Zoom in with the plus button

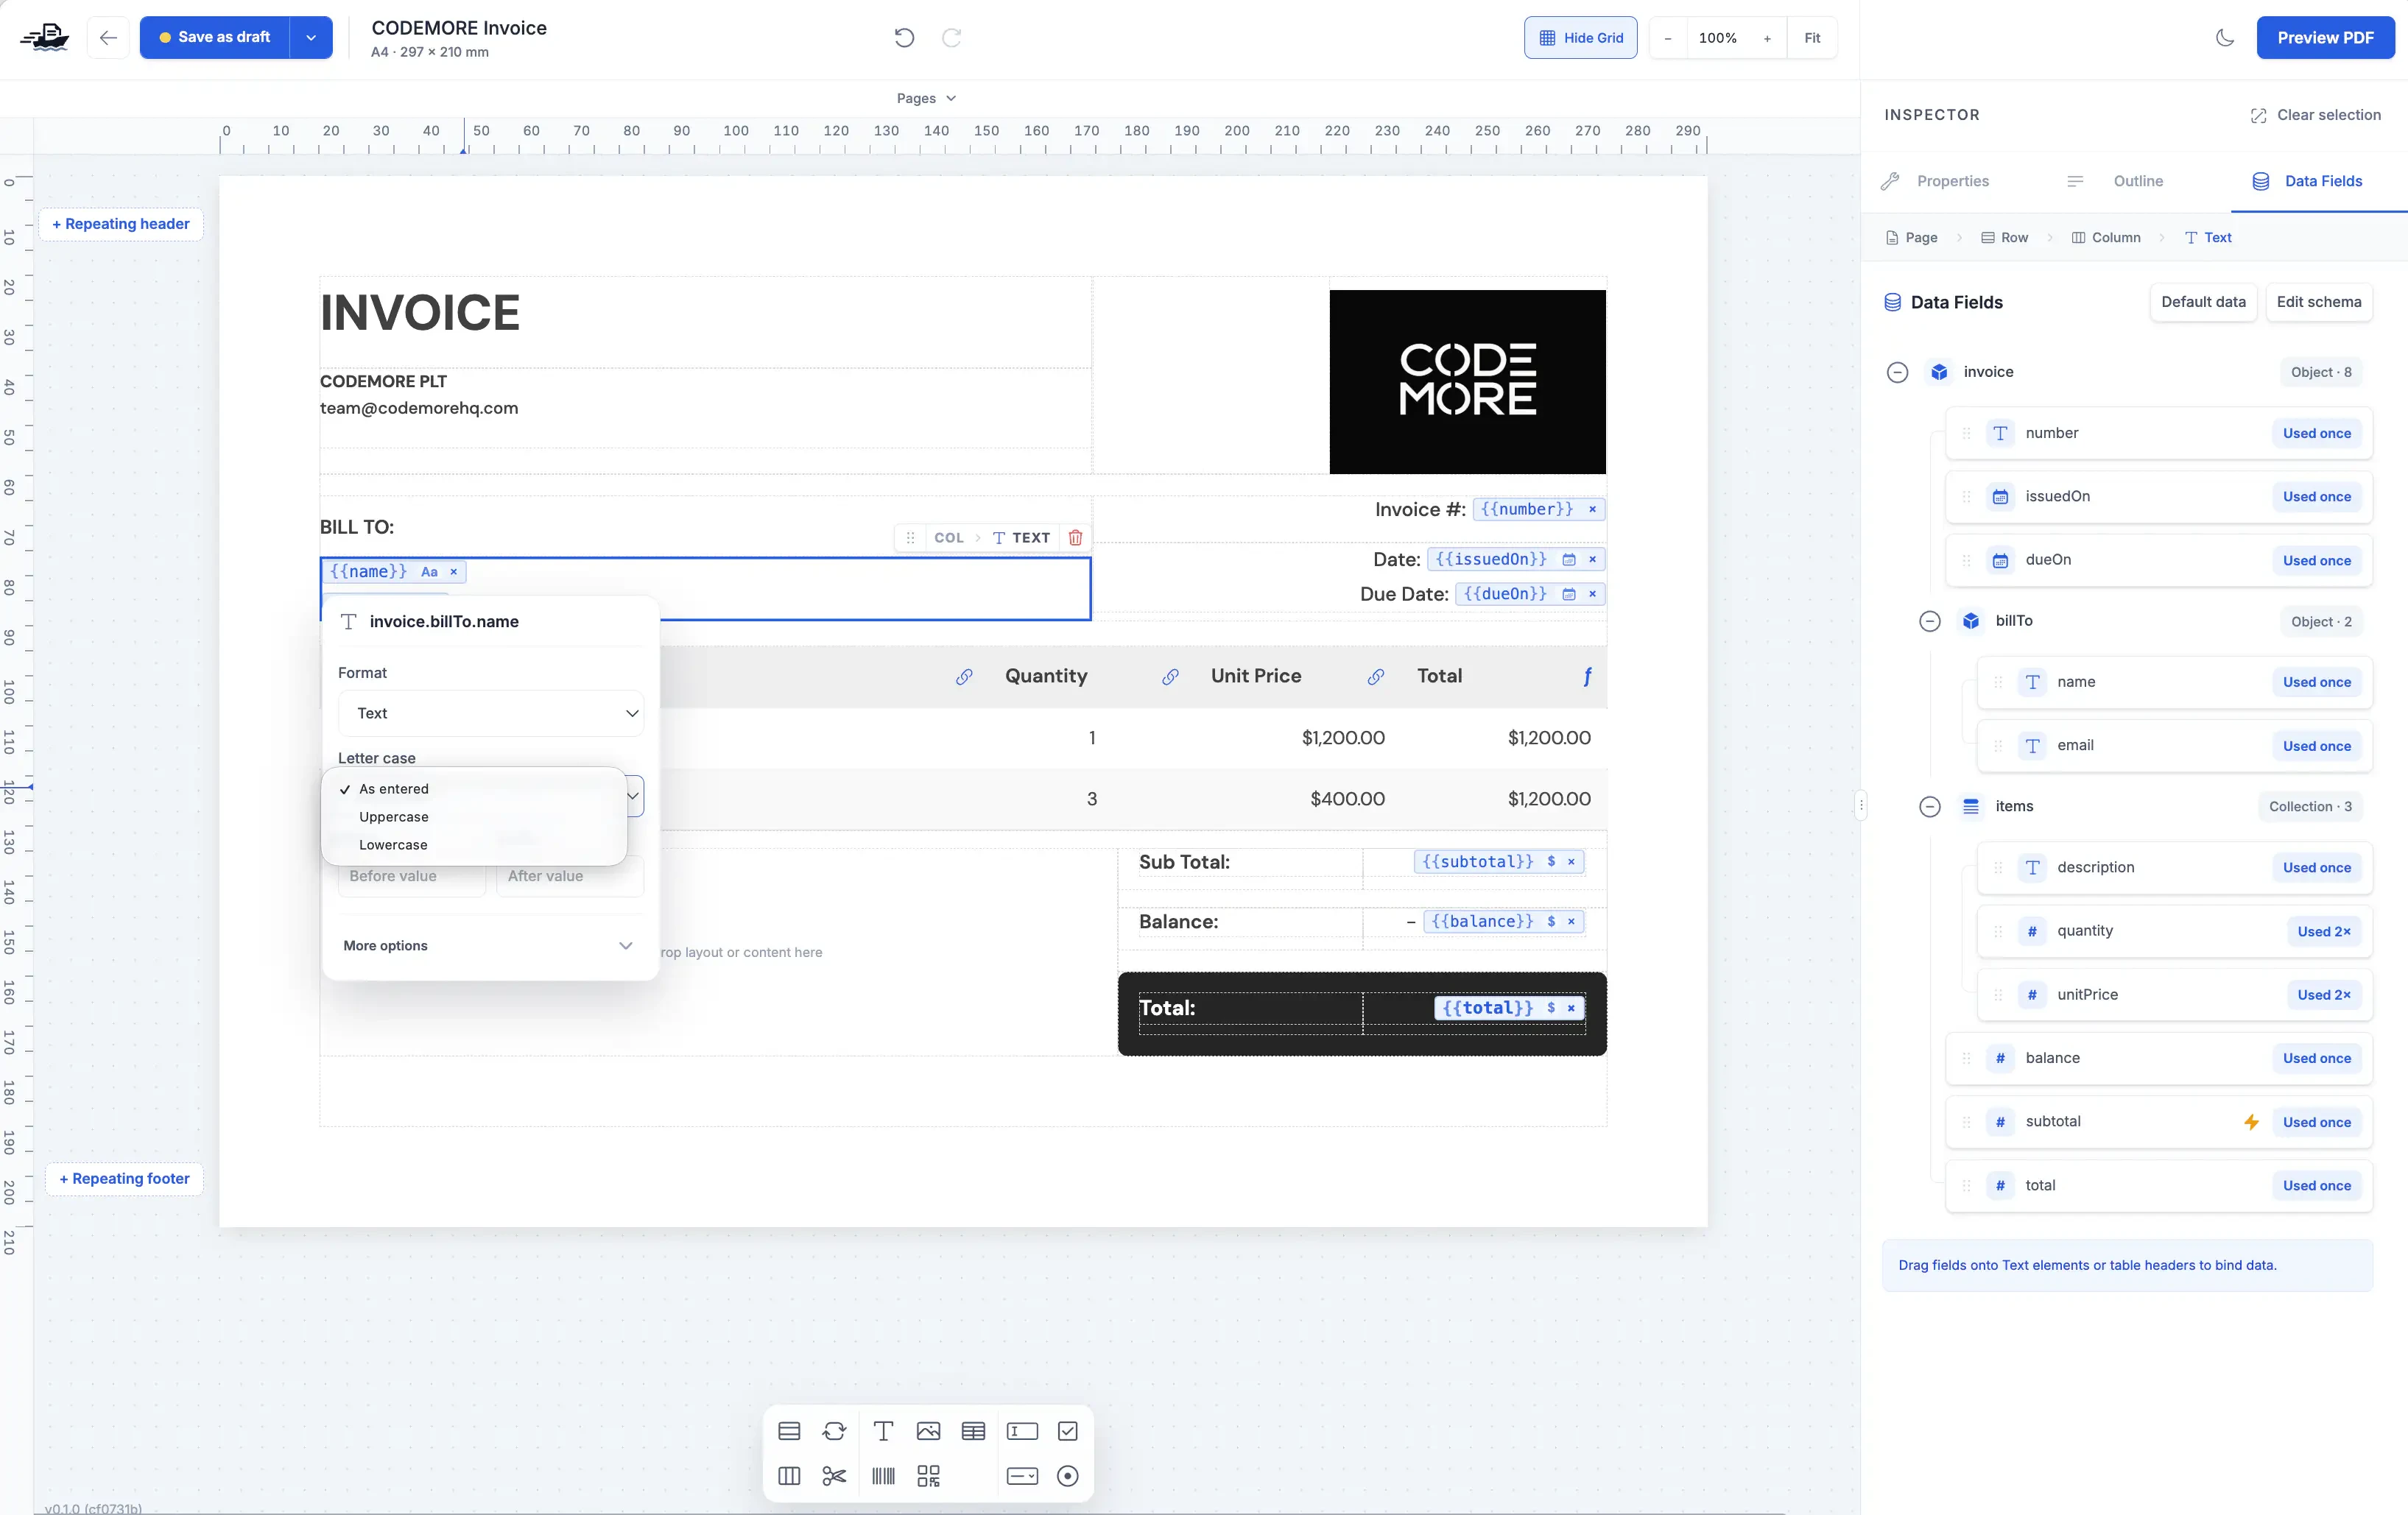1767,38
